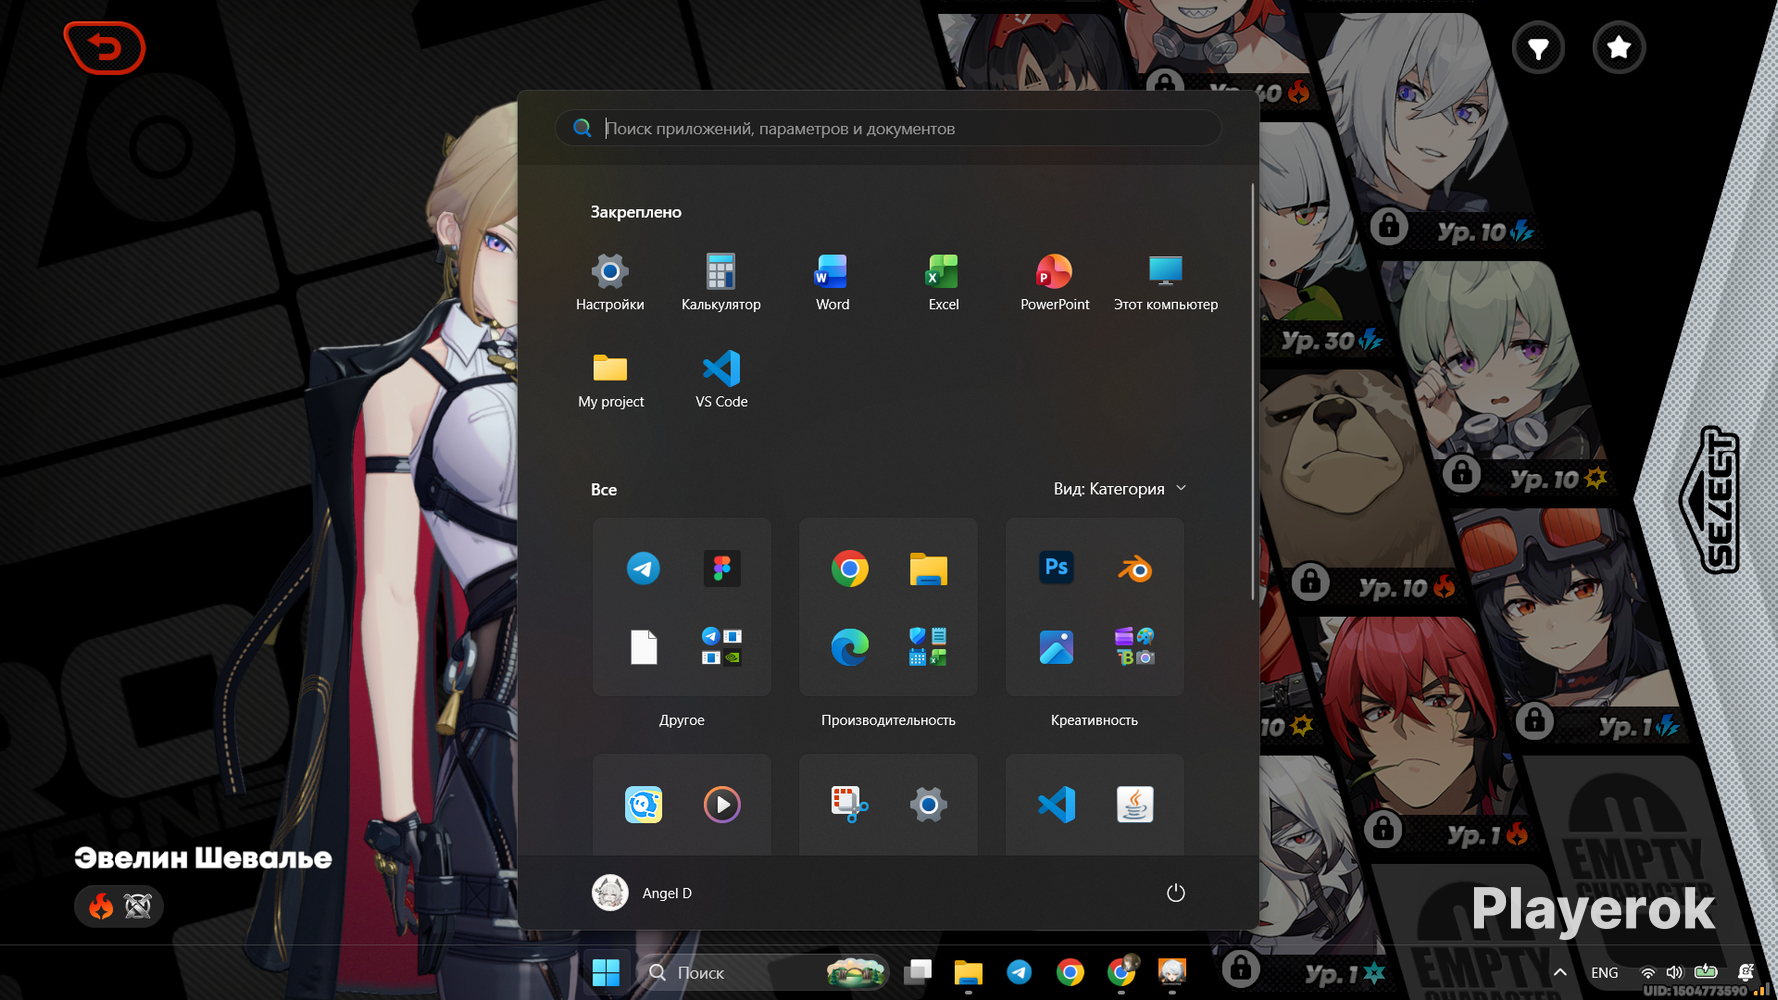
Task: Expand the Производительность category's small app group
Action: point(928,647)
